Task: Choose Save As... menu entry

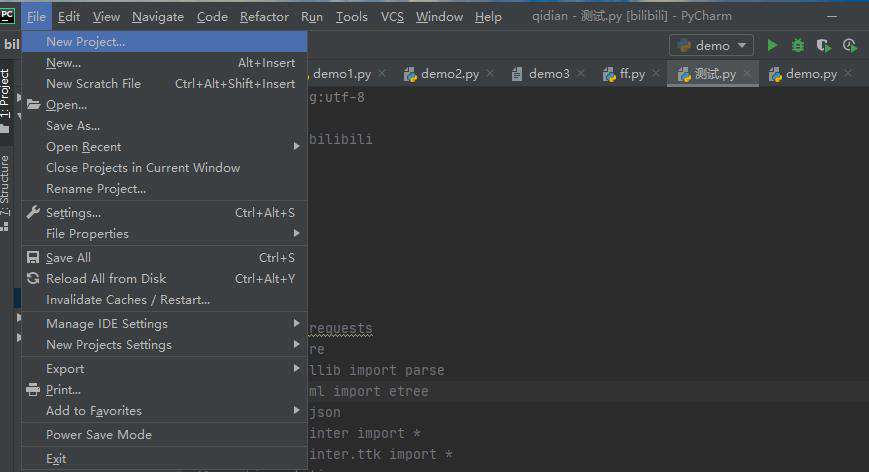Action: pyautogui.click(x=165, y=126)
